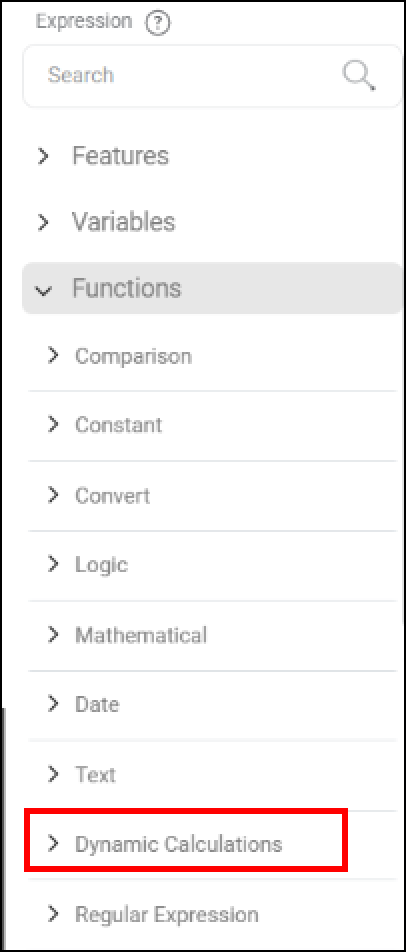The height and width of the screenshot is (952, 406).
Task: Select the Regular Expression label
Action: pos(167,914)
